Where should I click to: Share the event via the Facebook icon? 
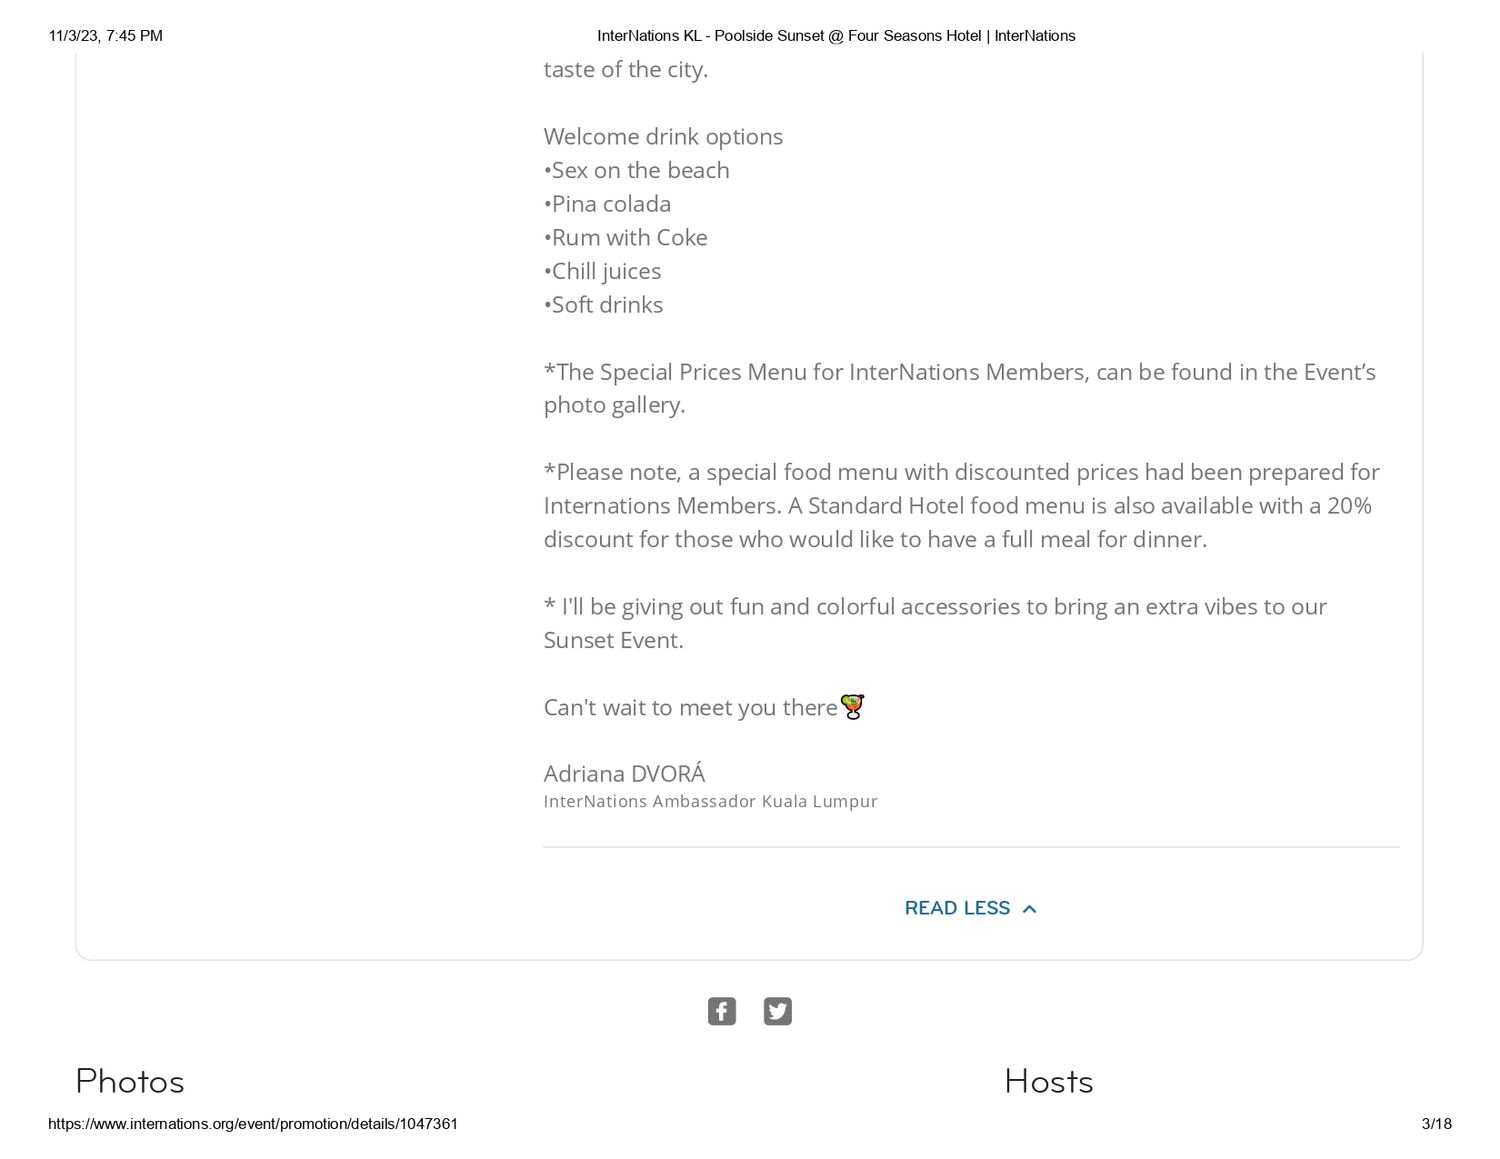pyautogui.click(x=721, y=1011)
